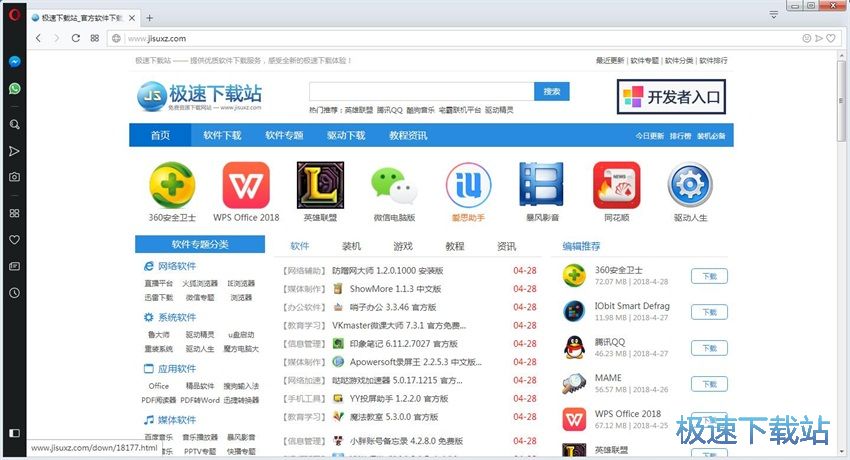Image resolution: width=850 pixels, height=460 pixels.
Task: Open Speed Dial from the sidebar grid icon
Action: 15,213
